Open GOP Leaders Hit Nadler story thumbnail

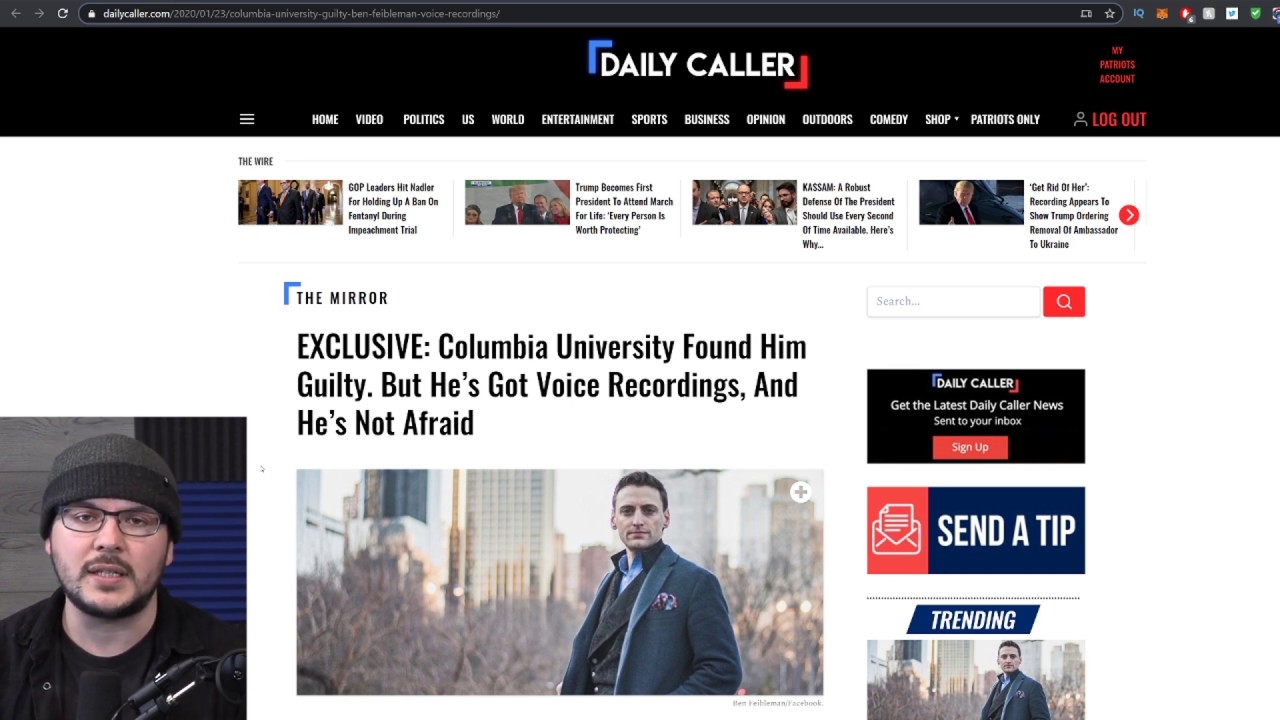click(x=290, y=202)
